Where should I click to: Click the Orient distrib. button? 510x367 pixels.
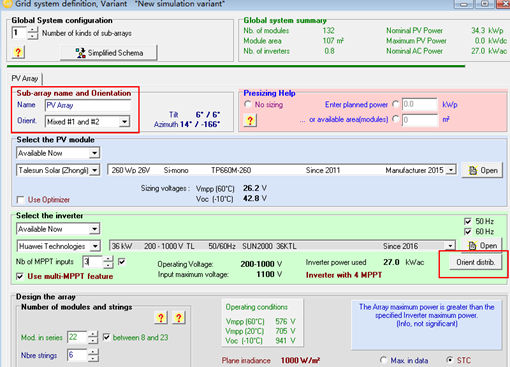point(476,262)
